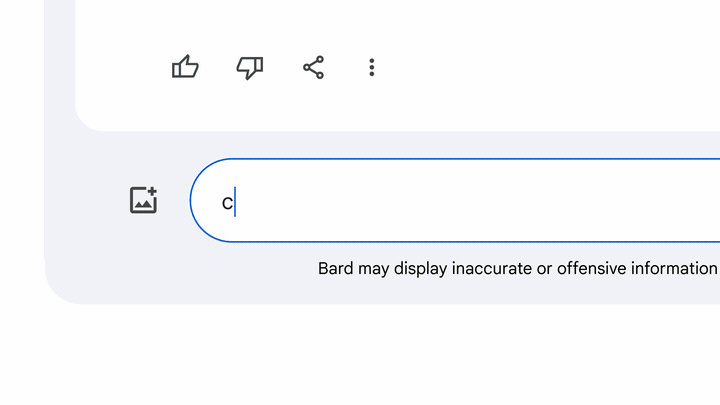Click the thumbs up icon

click(x=185, y=67)
